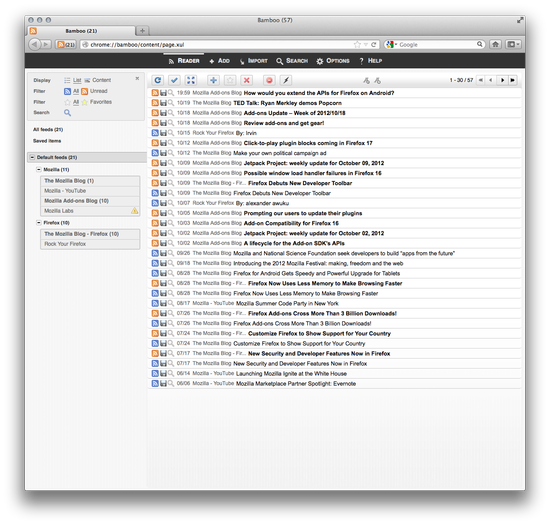Open the Add tab
Image resolution: width=550 pixels, height=525 pixels.
click(219, 61)
